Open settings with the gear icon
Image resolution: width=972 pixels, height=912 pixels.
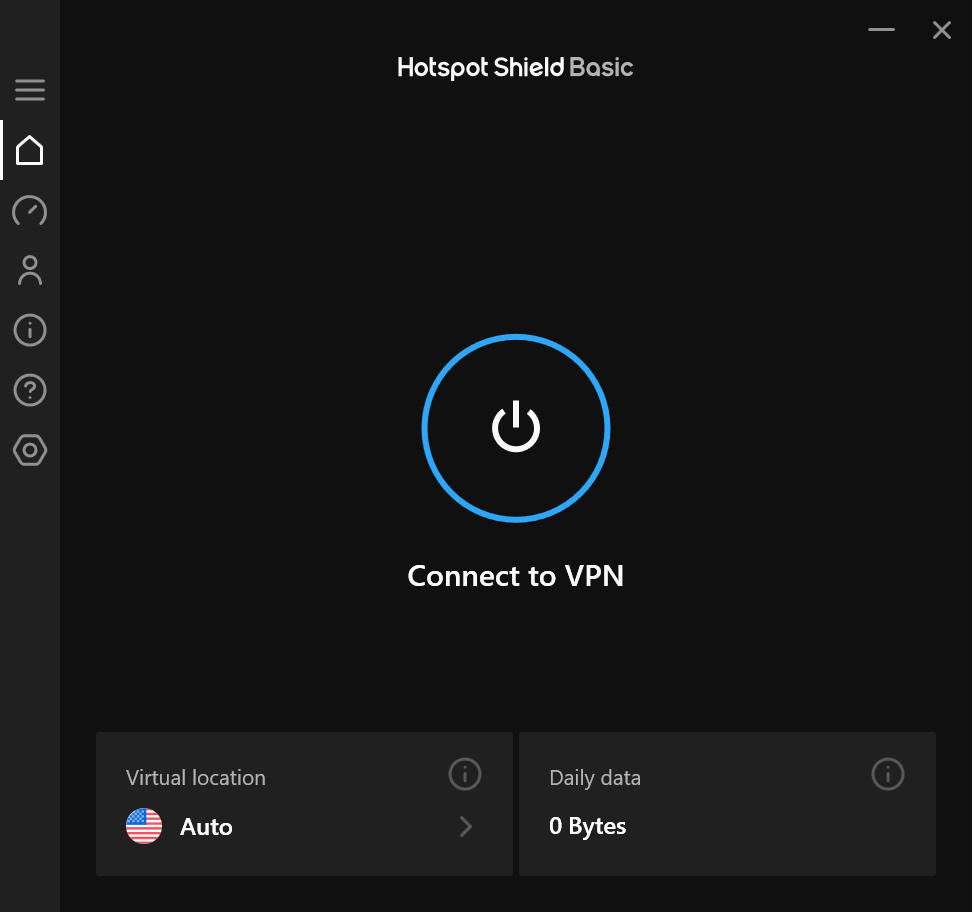coord(30,450)
